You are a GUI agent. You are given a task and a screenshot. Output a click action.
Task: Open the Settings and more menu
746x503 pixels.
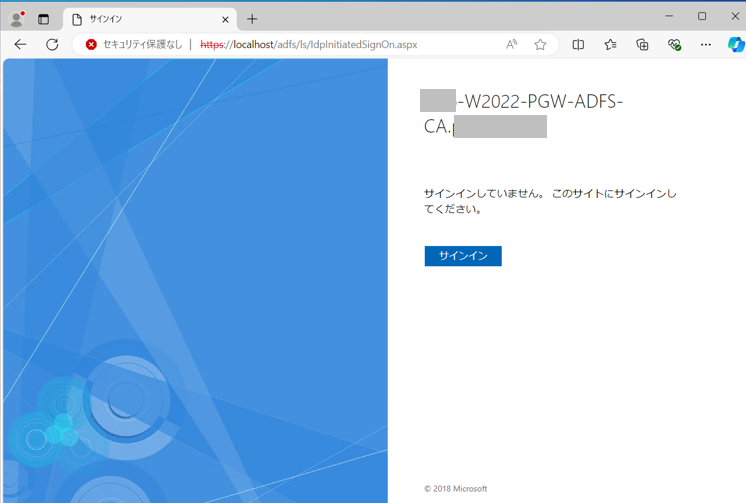coord(706,45)
